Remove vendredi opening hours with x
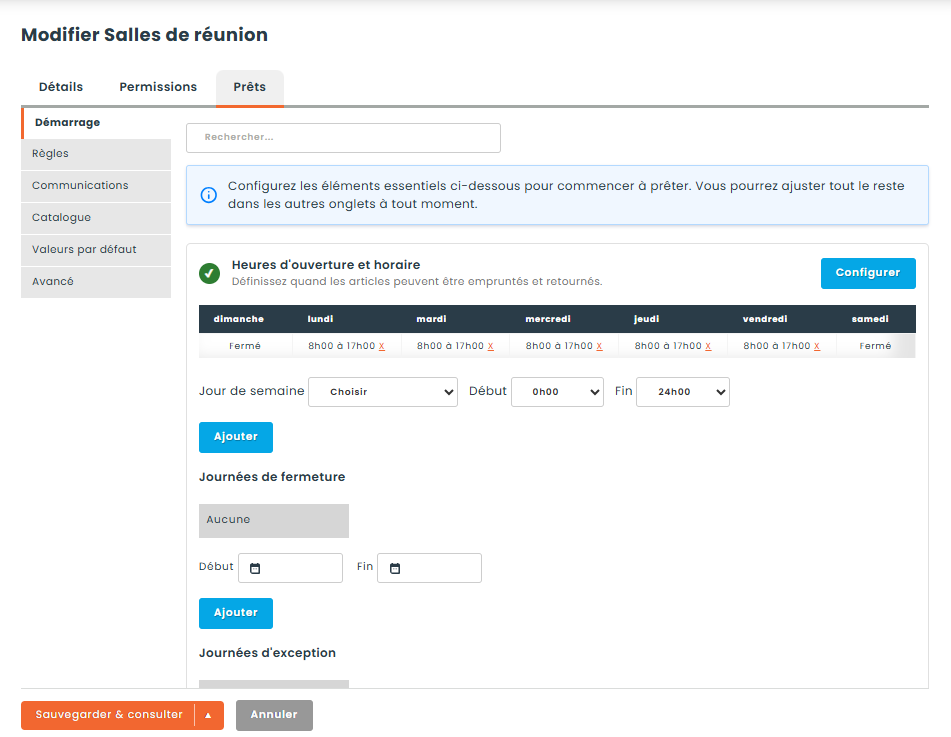Image resolution: width=951 pixels, height=737 pixels. pos(817,346)
